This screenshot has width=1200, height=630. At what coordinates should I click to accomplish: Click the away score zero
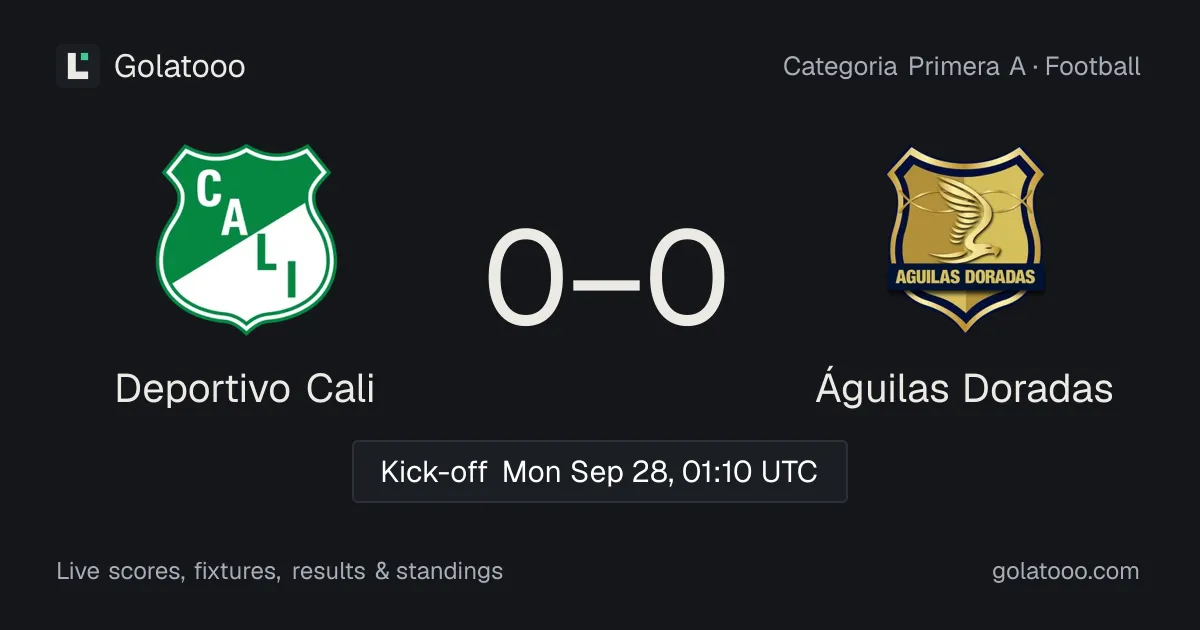click(x=686, y=279)
